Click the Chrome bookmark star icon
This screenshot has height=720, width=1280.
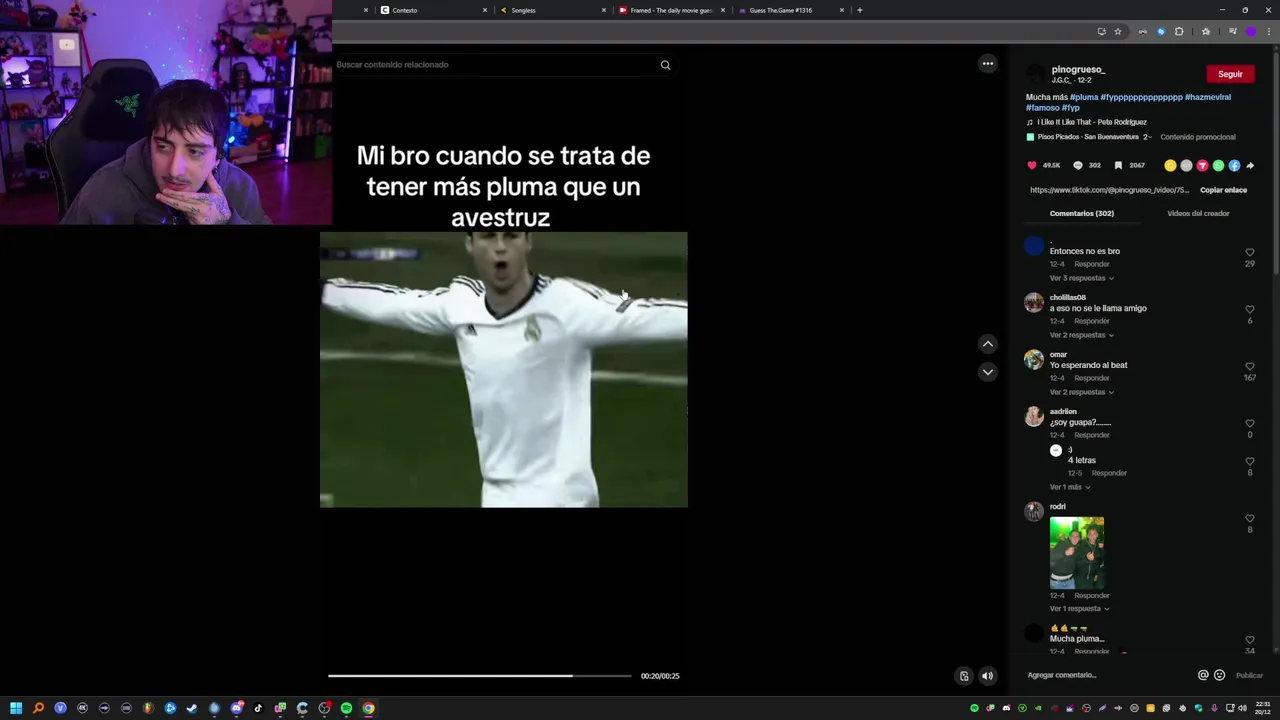(1118, 31)
